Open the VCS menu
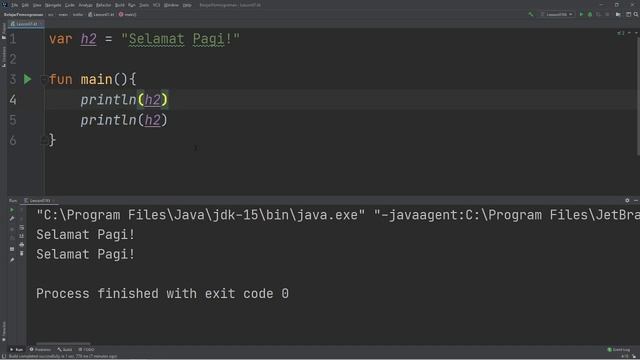Image resolution: width=640 pixels, height=360 pixels. tap(156, 5)
